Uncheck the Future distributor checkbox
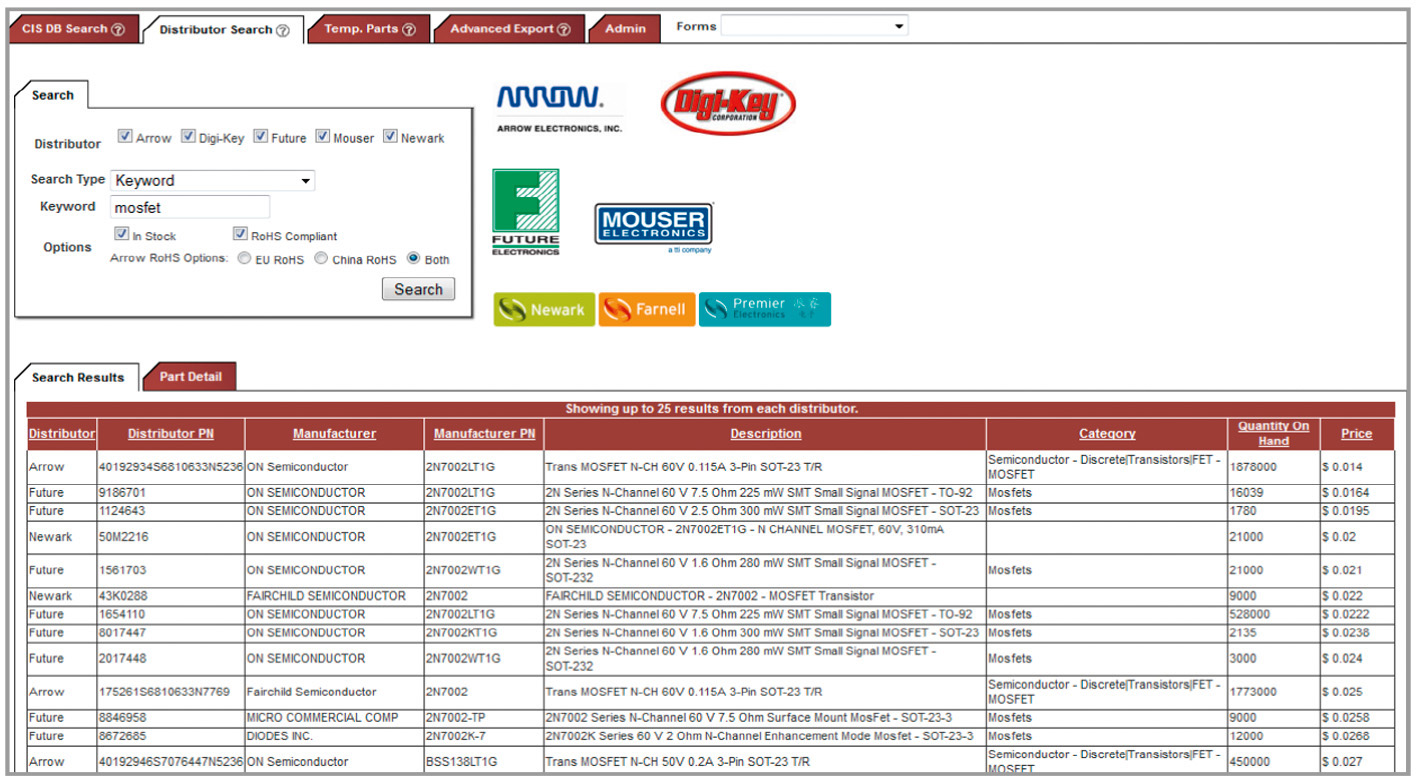The image size is (1416, 781). pos(260,137)
